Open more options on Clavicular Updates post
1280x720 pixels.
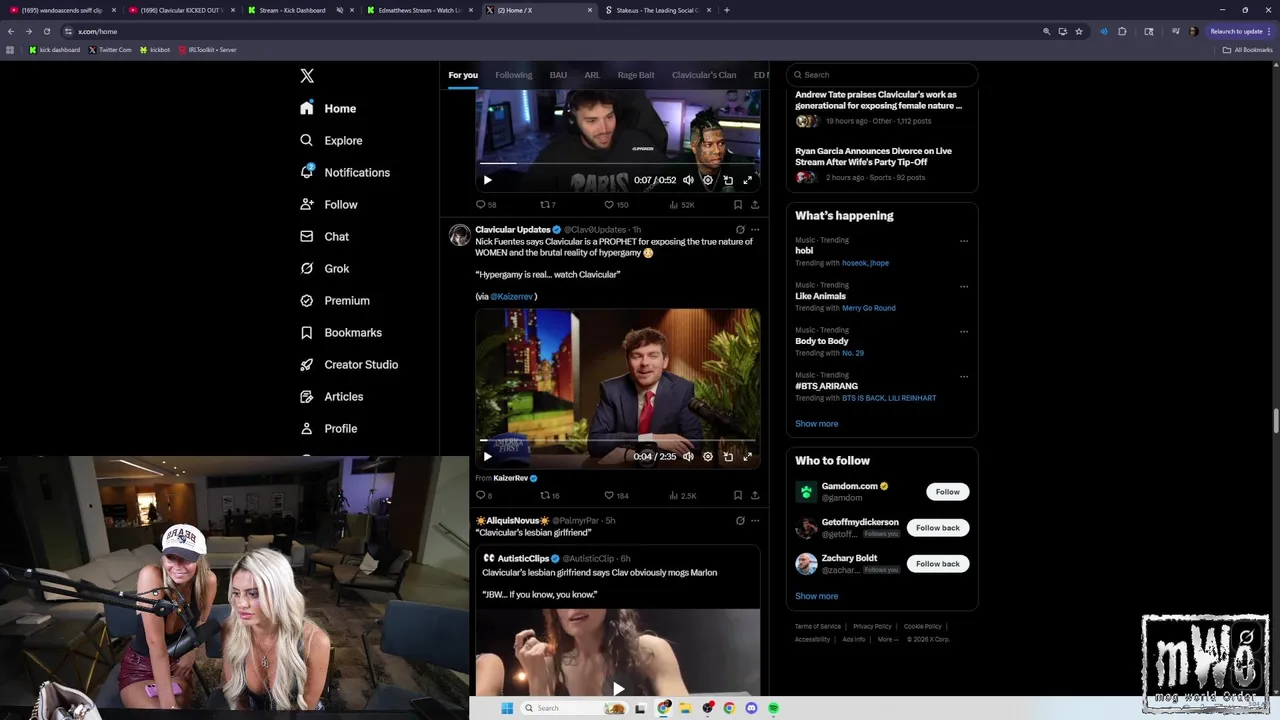pos(755,229)
